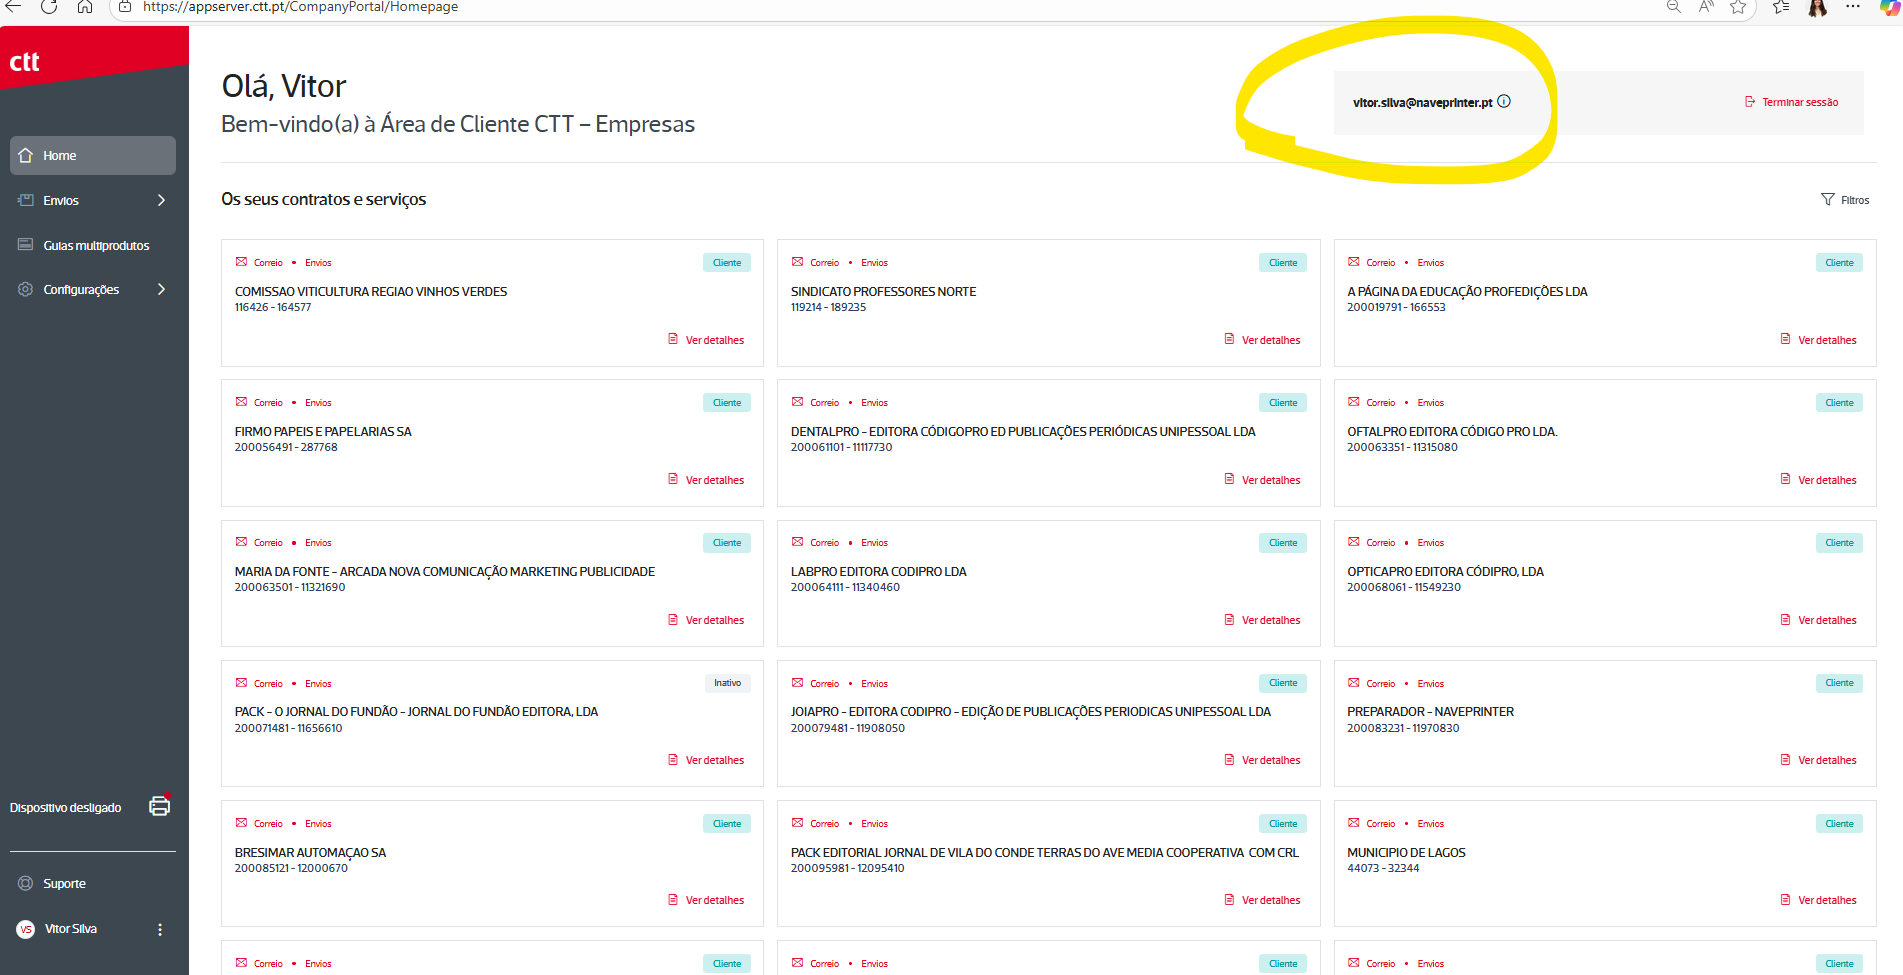Click Terminar sessão to log out
The width and height of the screenshot is (1903, 975).
click(1792, 102)
